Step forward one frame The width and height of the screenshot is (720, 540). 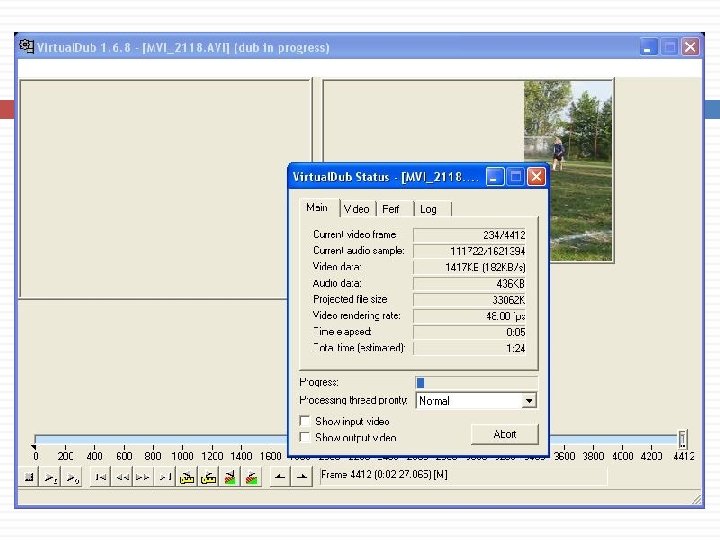143,478
